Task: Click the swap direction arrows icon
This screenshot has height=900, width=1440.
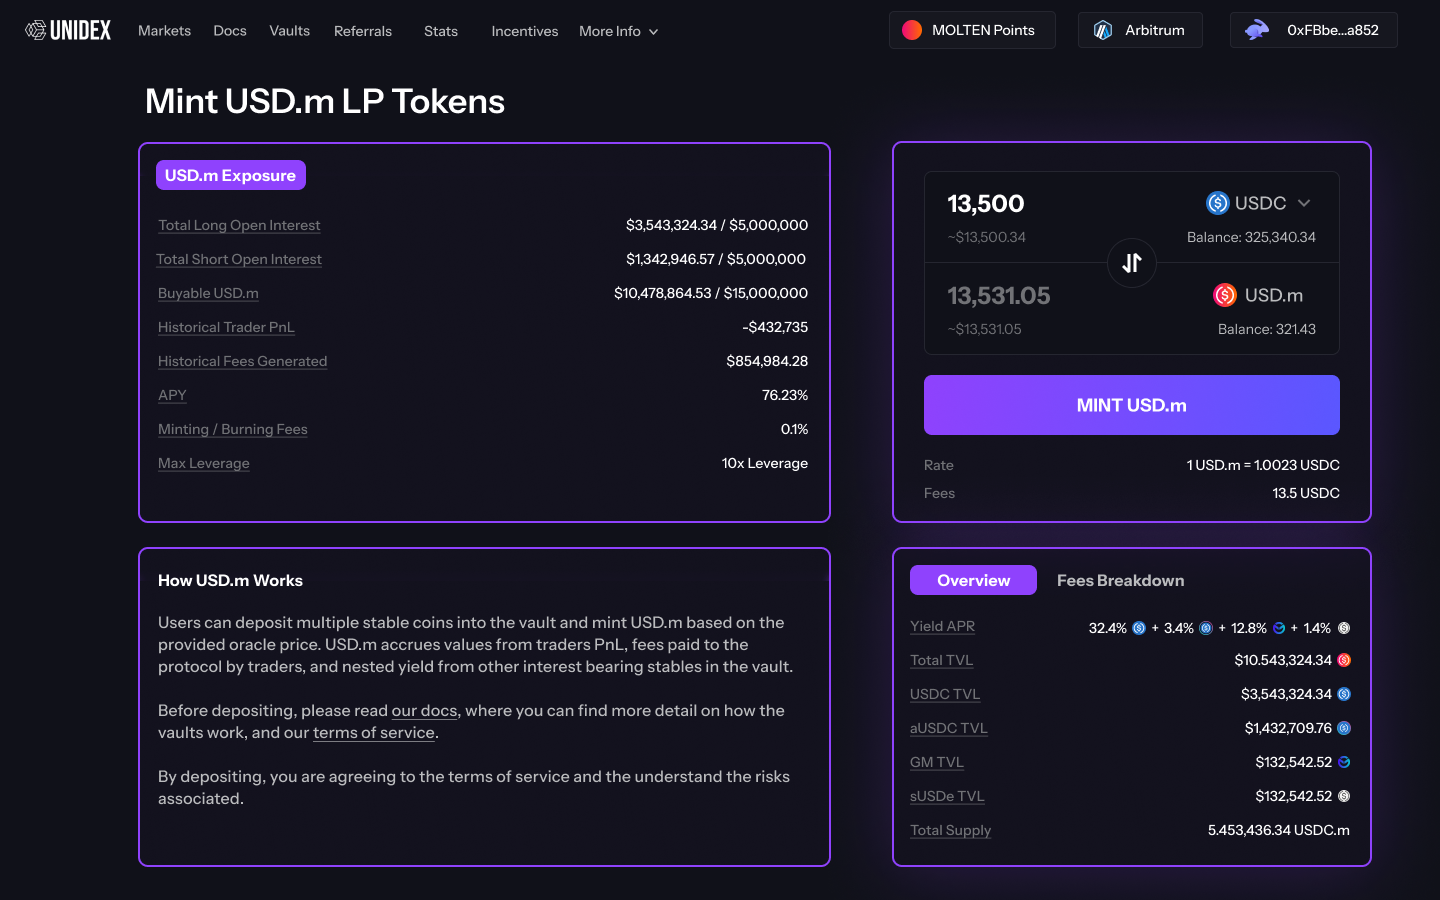Action: click(1132, 263)
